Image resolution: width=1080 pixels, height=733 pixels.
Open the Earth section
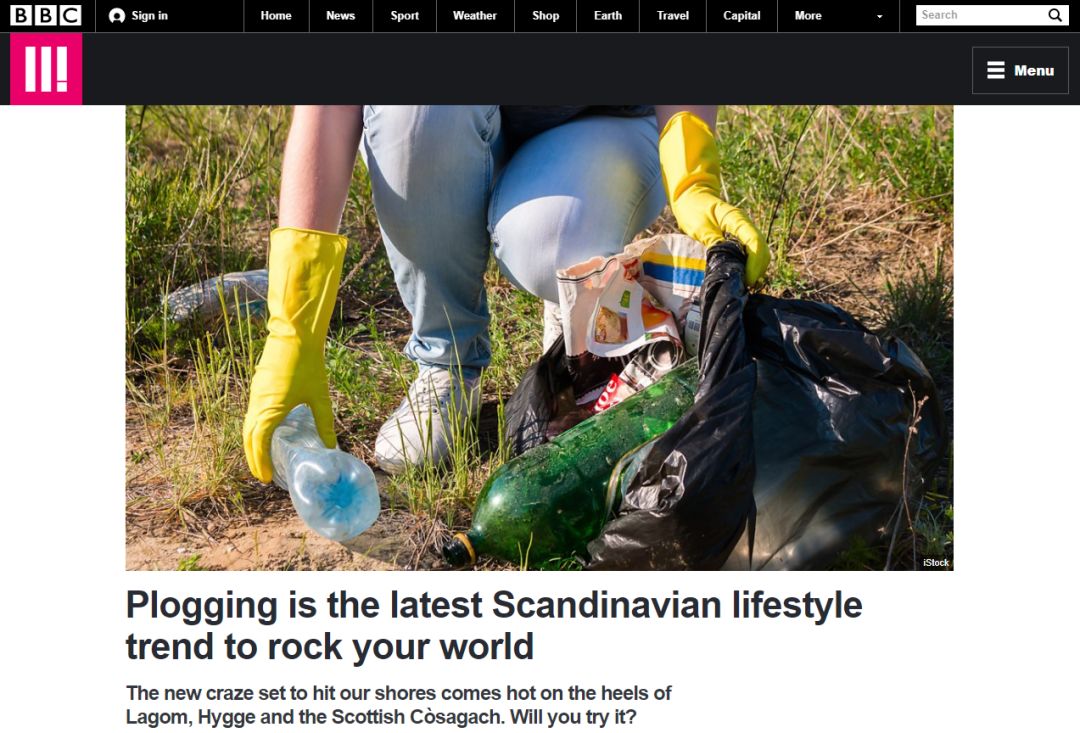(608, 15)
